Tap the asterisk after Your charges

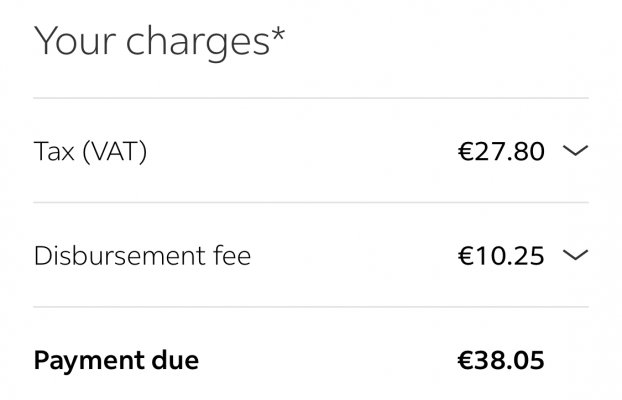(278, 35)
